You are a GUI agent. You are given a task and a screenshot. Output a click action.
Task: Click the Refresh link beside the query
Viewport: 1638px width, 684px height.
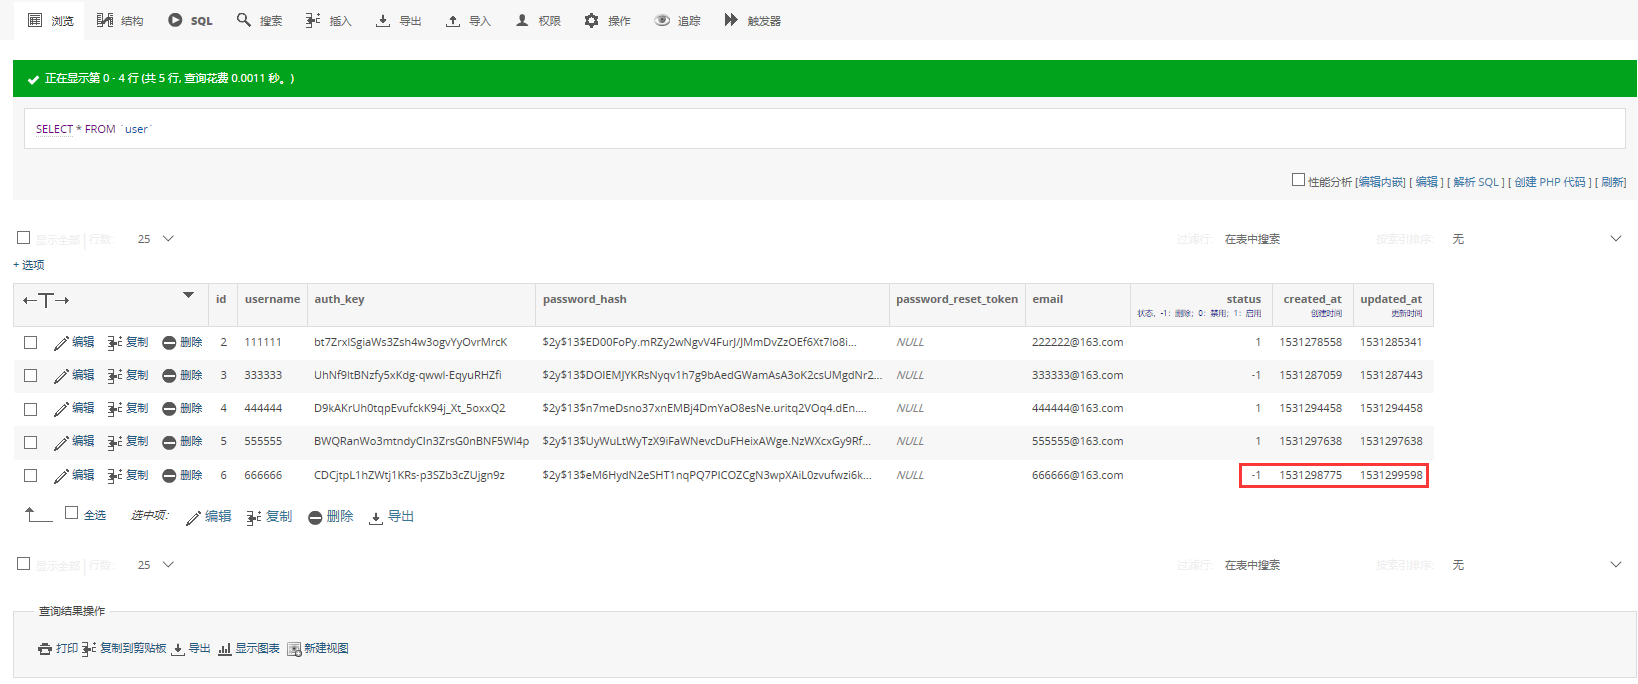pos(1612,182)
